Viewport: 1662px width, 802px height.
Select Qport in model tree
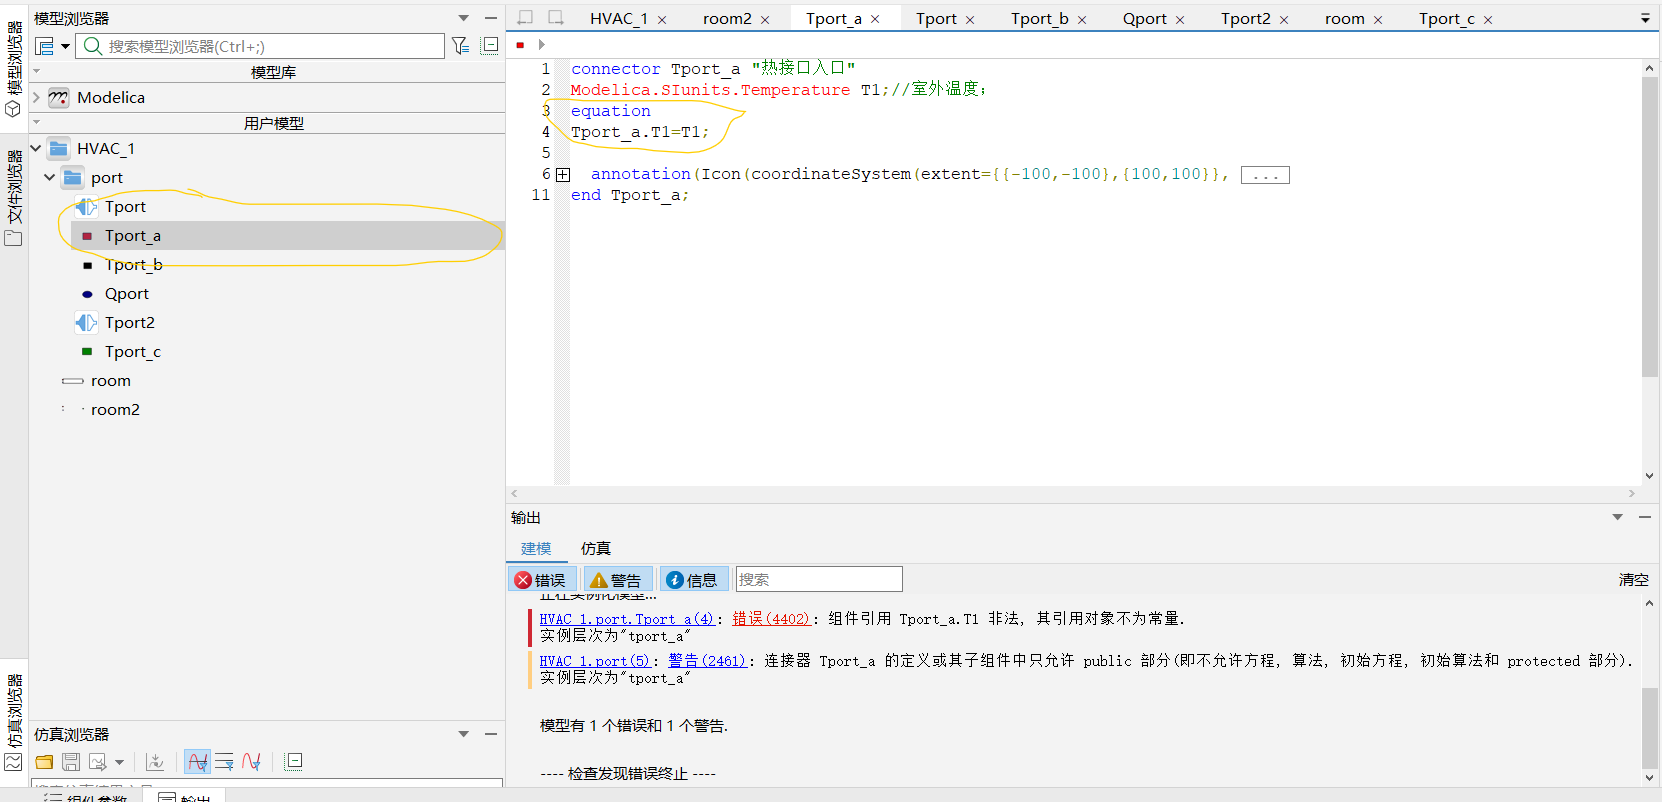(x=127, y=293)
